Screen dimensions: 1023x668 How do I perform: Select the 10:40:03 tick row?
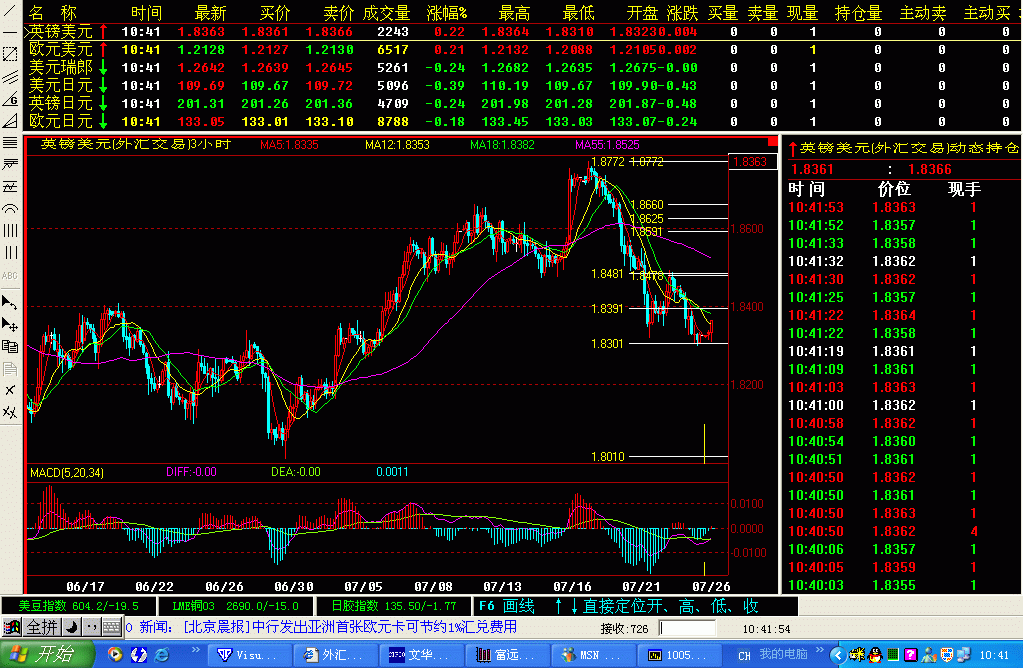click(x=902, y=585)
